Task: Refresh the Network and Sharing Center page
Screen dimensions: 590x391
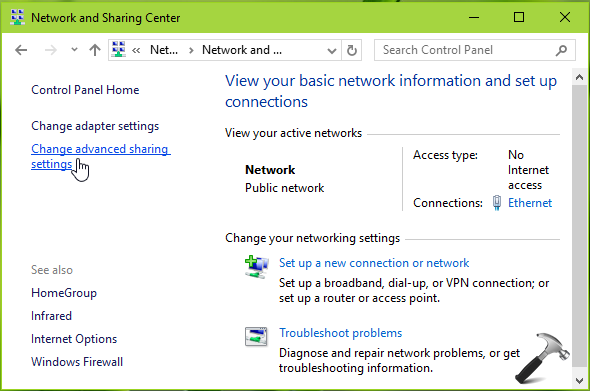Action: pos(352,50)
